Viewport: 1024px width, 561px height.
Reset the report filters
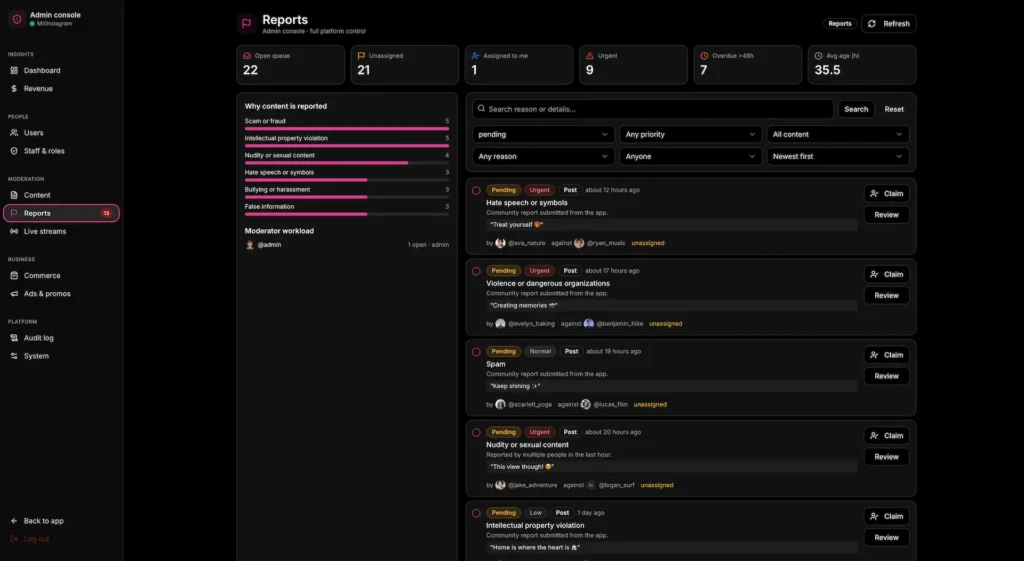pos(894,109)
